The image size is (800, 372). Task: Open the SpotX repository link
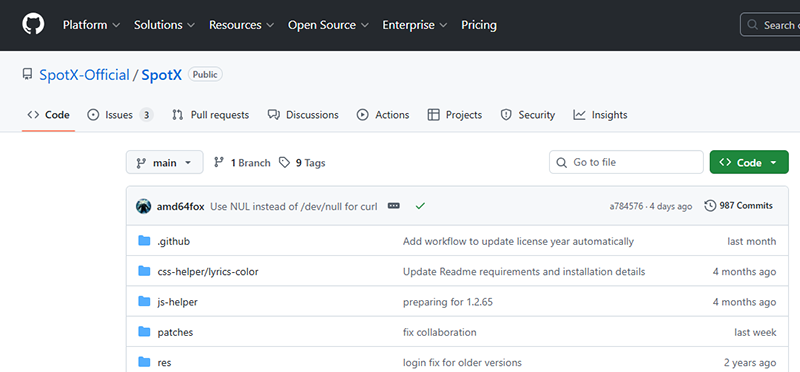[x=161, y=75]
